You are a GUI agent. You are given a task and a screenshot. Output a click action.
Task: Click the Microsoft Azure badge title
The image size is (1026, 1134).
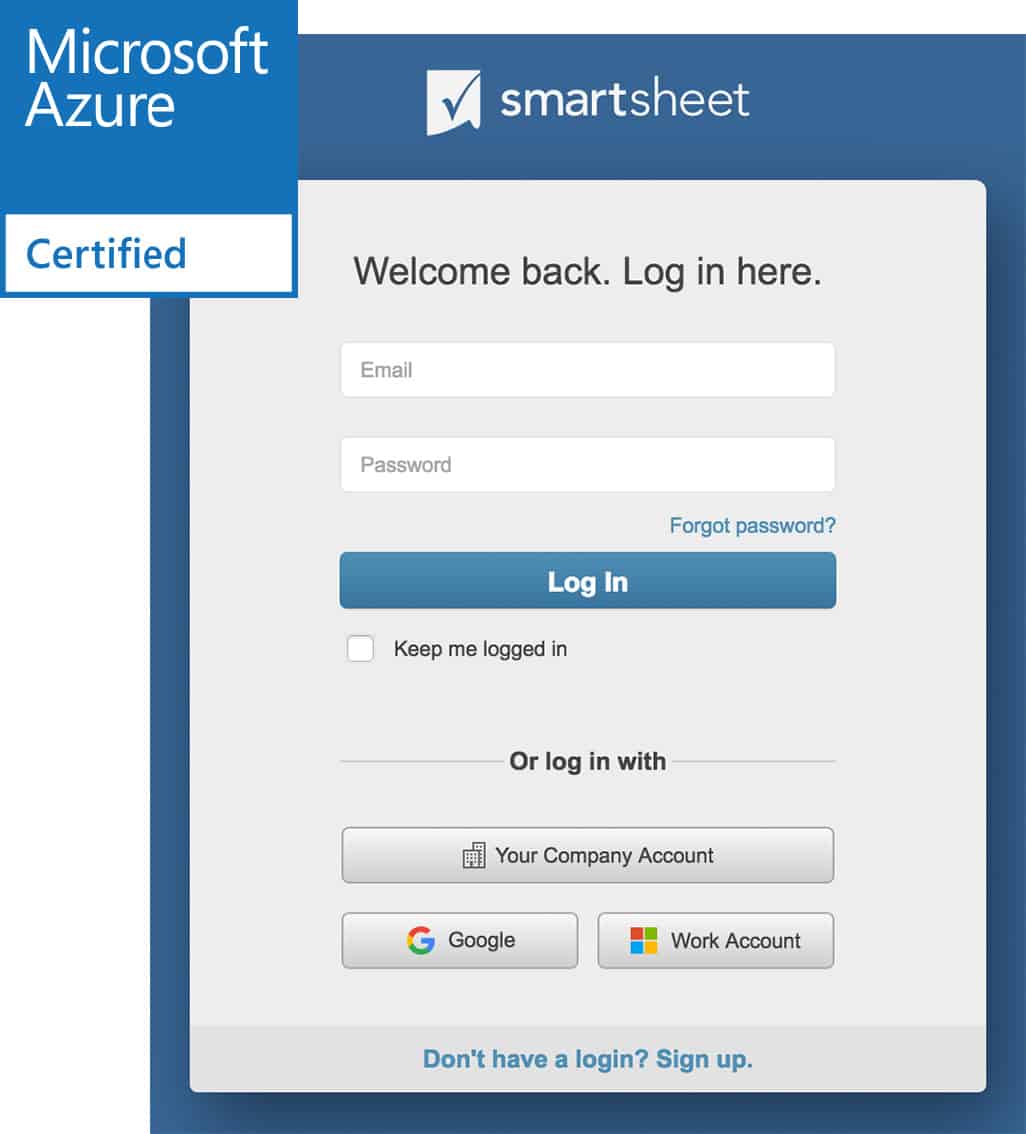[x=147, y=78]
